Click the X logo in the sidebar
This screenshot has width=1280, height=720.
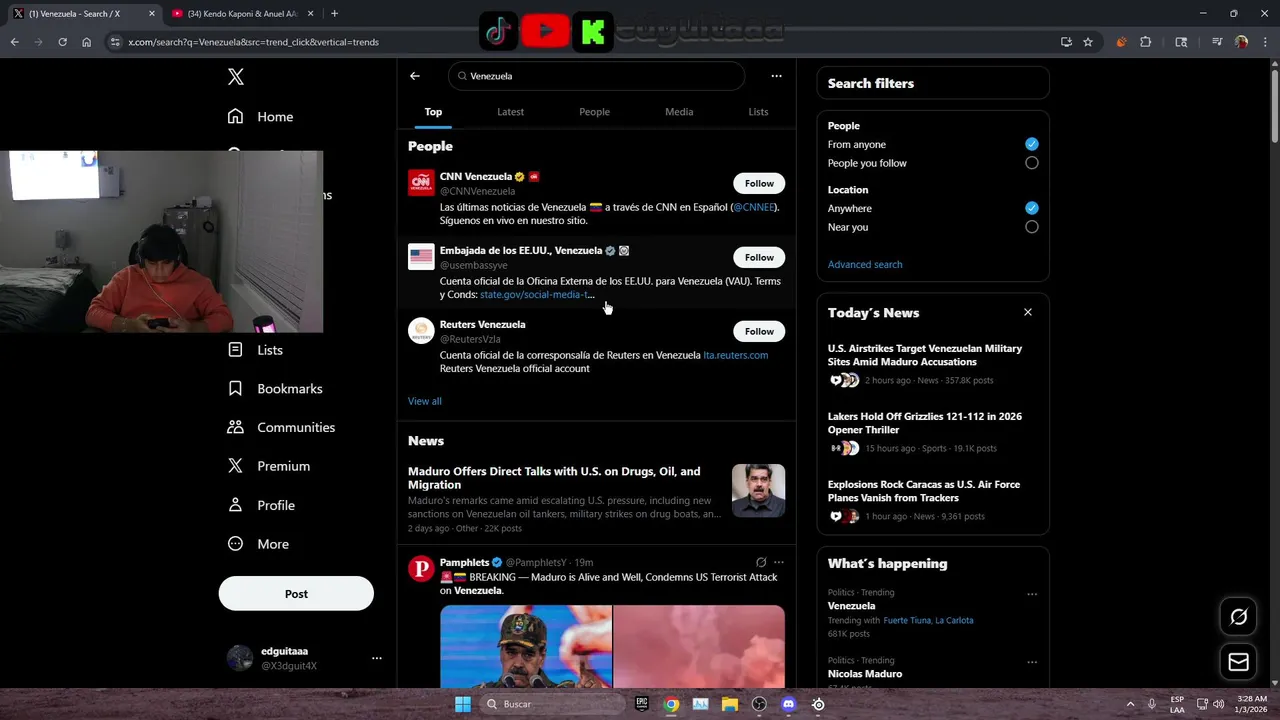[236, 77]
